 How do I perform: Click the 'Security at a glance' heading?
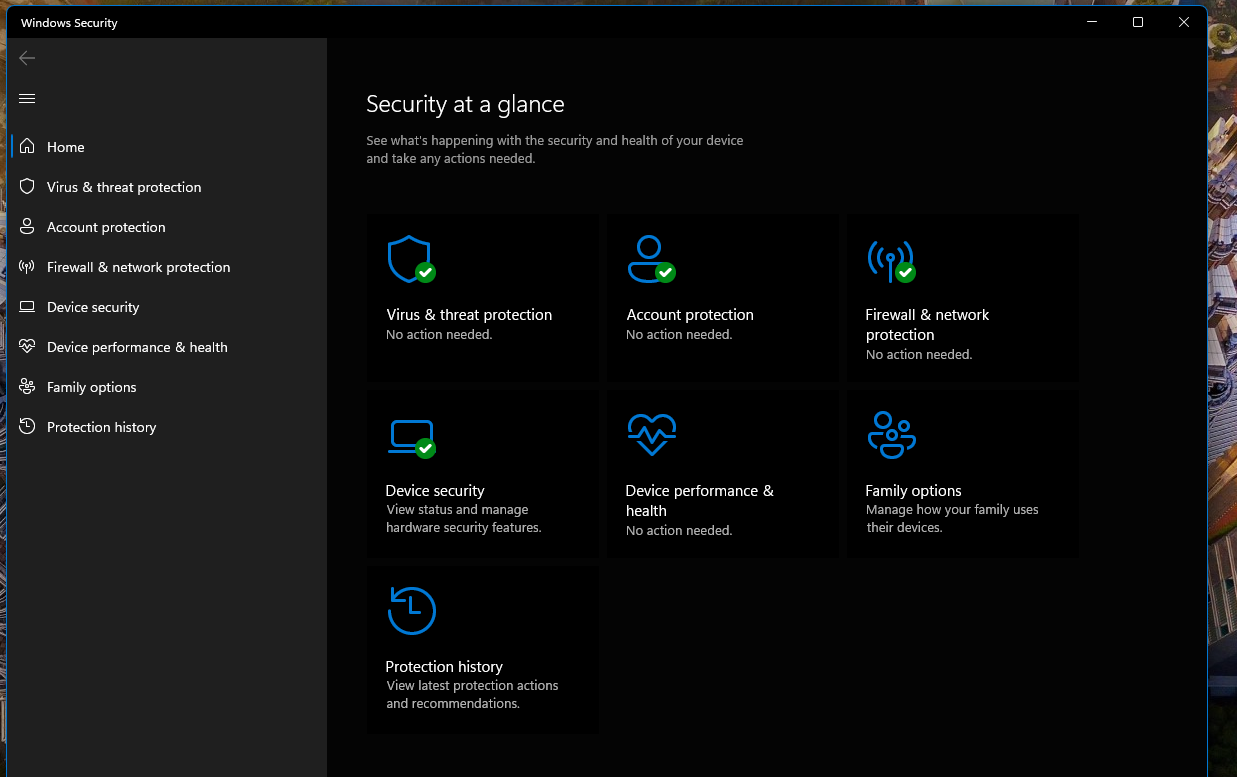pos(465,104)
